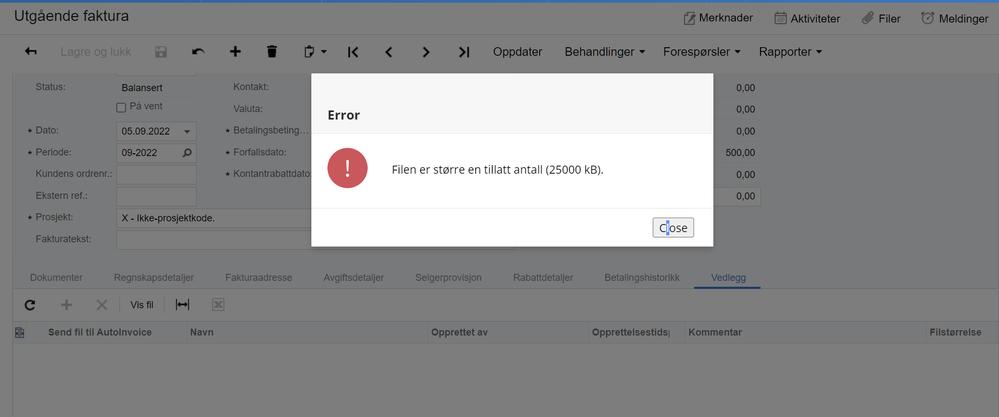Switch to the Regnskapsdetaljer tab
This screenshot has height=417, width=999.
coord(154,278)
